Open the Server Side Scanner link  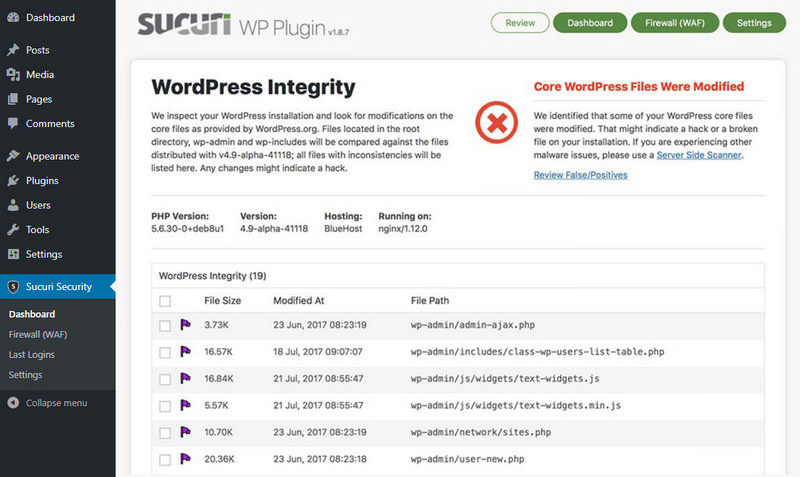coord(698,155)
